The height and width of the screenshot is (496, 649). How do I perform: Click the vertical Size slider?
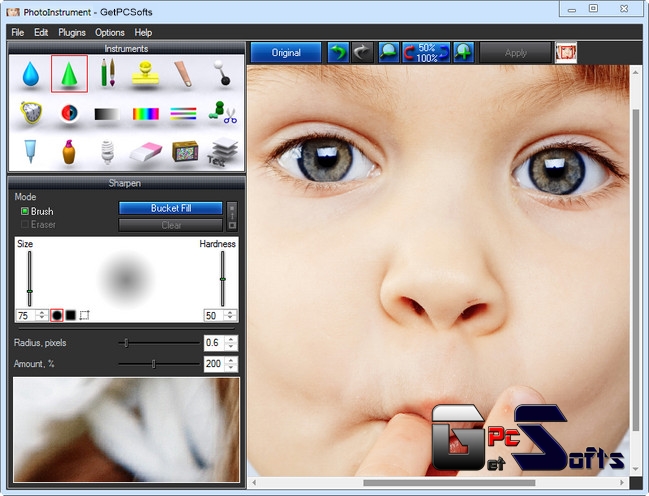[29, 278]
